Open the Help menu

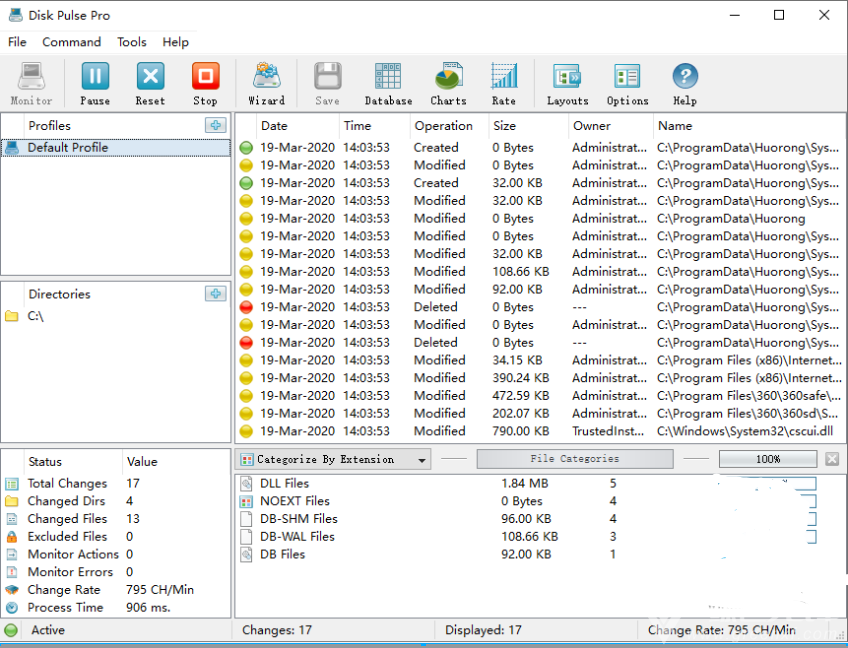176,42
